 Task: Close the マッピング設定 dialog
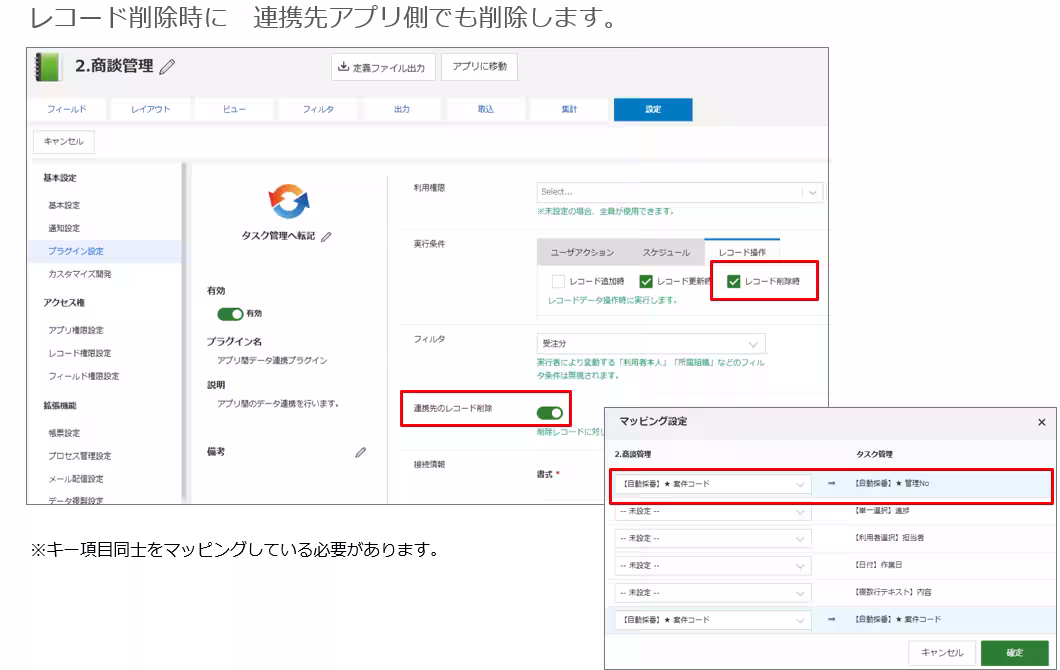point(1042,422)
